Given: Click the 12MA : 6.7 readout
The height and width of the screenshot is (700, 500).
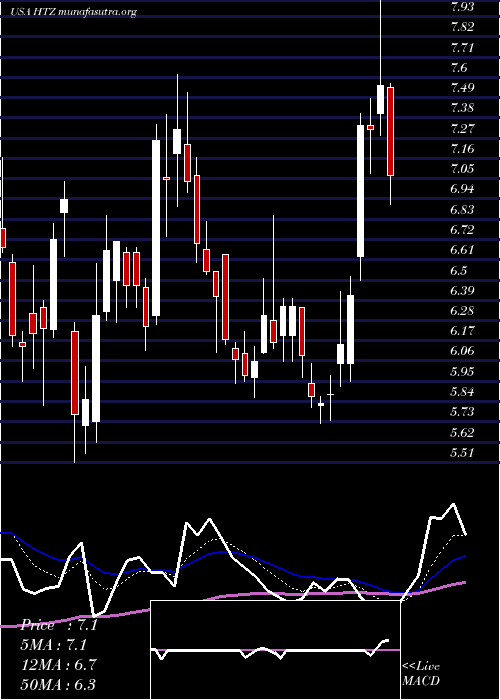Looking at the screenshot, I should coord(56,665).
